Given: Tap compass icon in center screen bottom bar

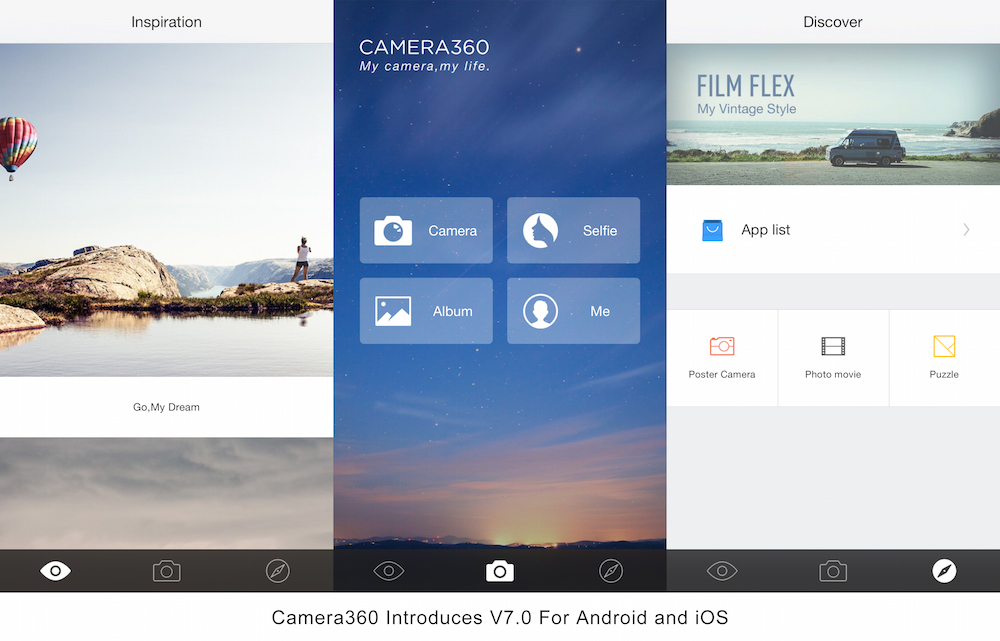Looking at the screenshot, I should [x=611, y=571].
